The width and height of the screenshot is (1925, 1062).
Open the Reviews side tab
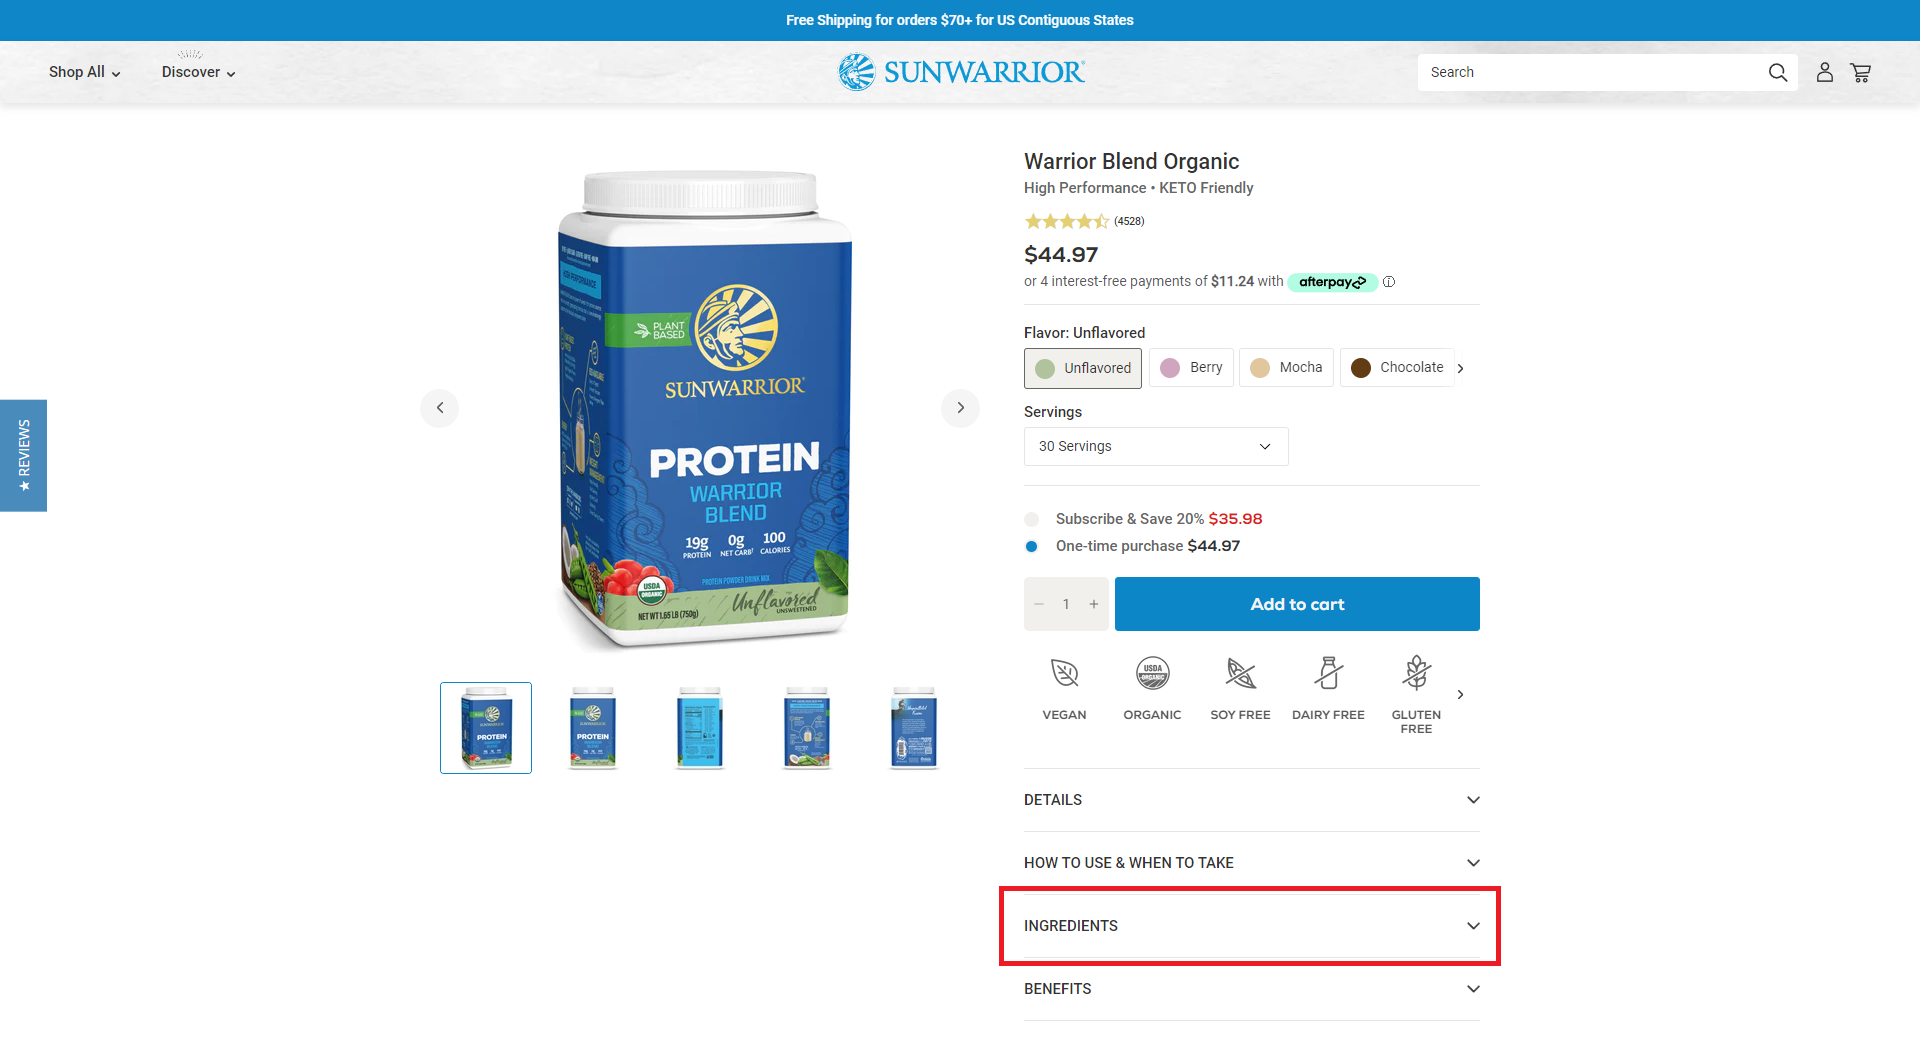[24, 457]
